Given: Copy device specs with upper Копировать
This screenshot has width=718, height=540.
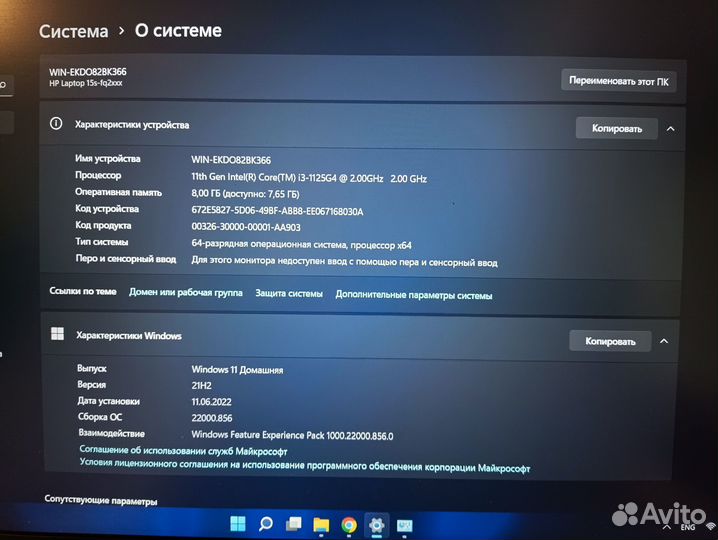Looking at the screenshot, I should click(617, 128).
